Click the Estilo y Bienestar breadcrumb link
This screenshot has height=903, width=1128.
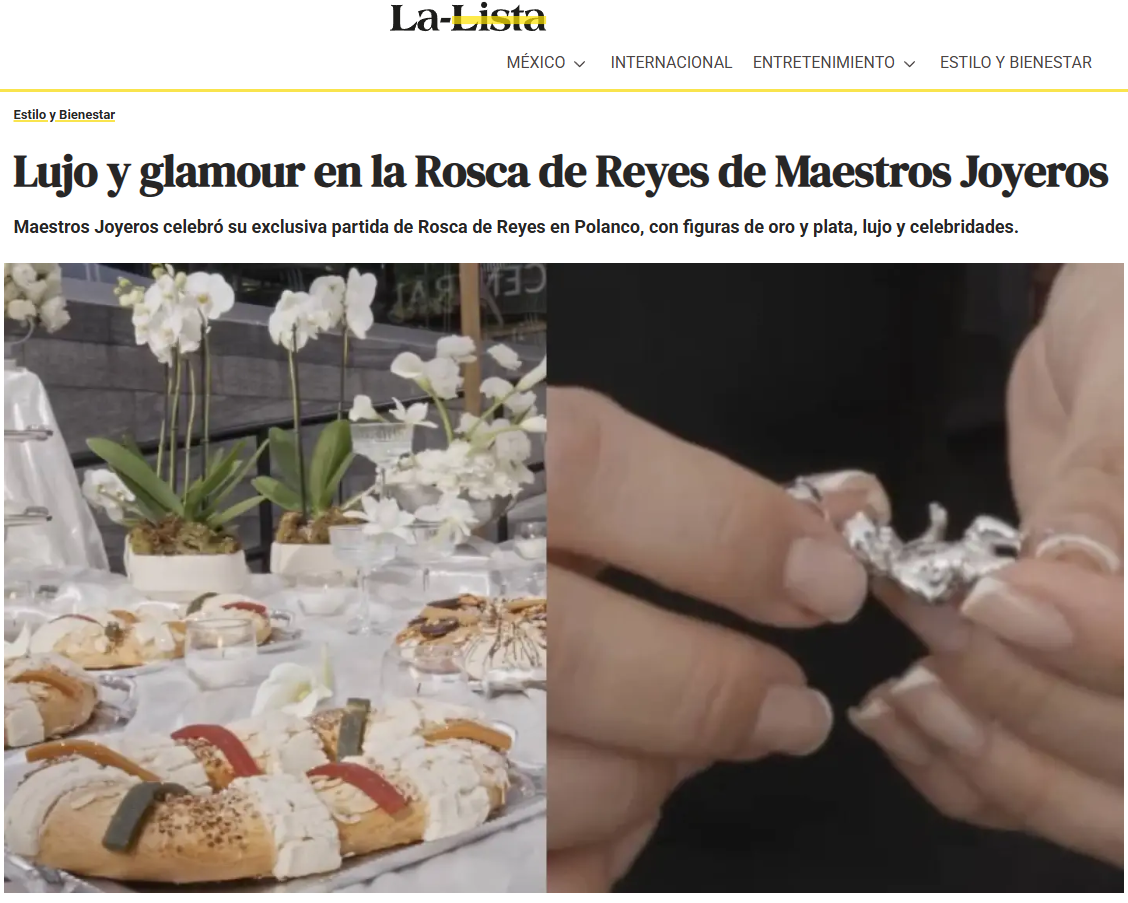click(x=64, y=114)
